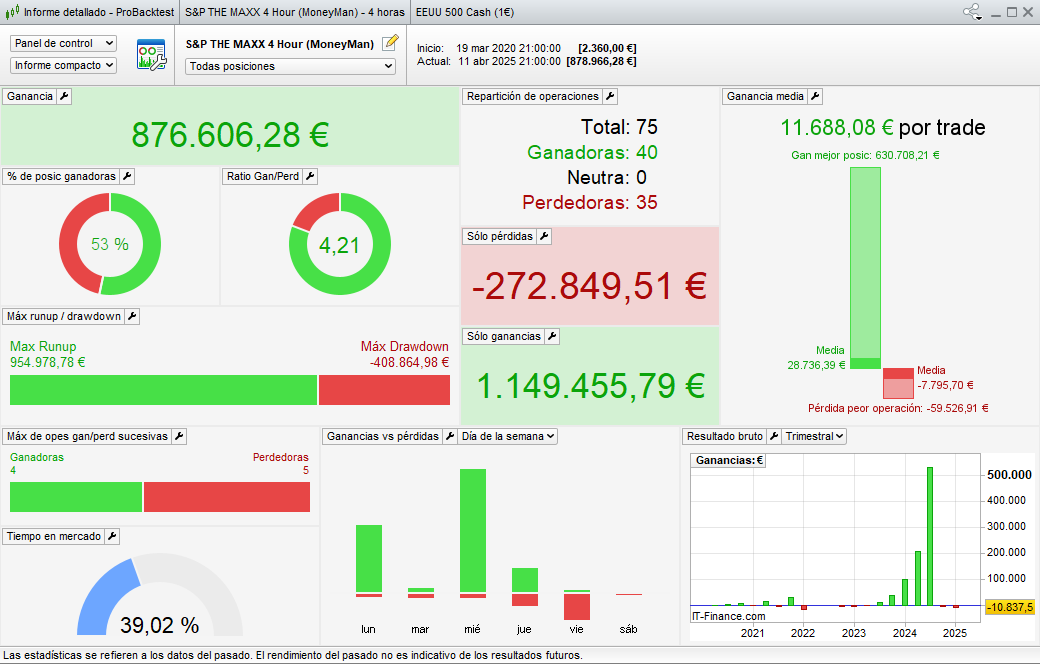Open wrench settings for Máx runup / drawdown
Image resolution: width=1040 pixels, height=664 pixels.
(132, 316)
